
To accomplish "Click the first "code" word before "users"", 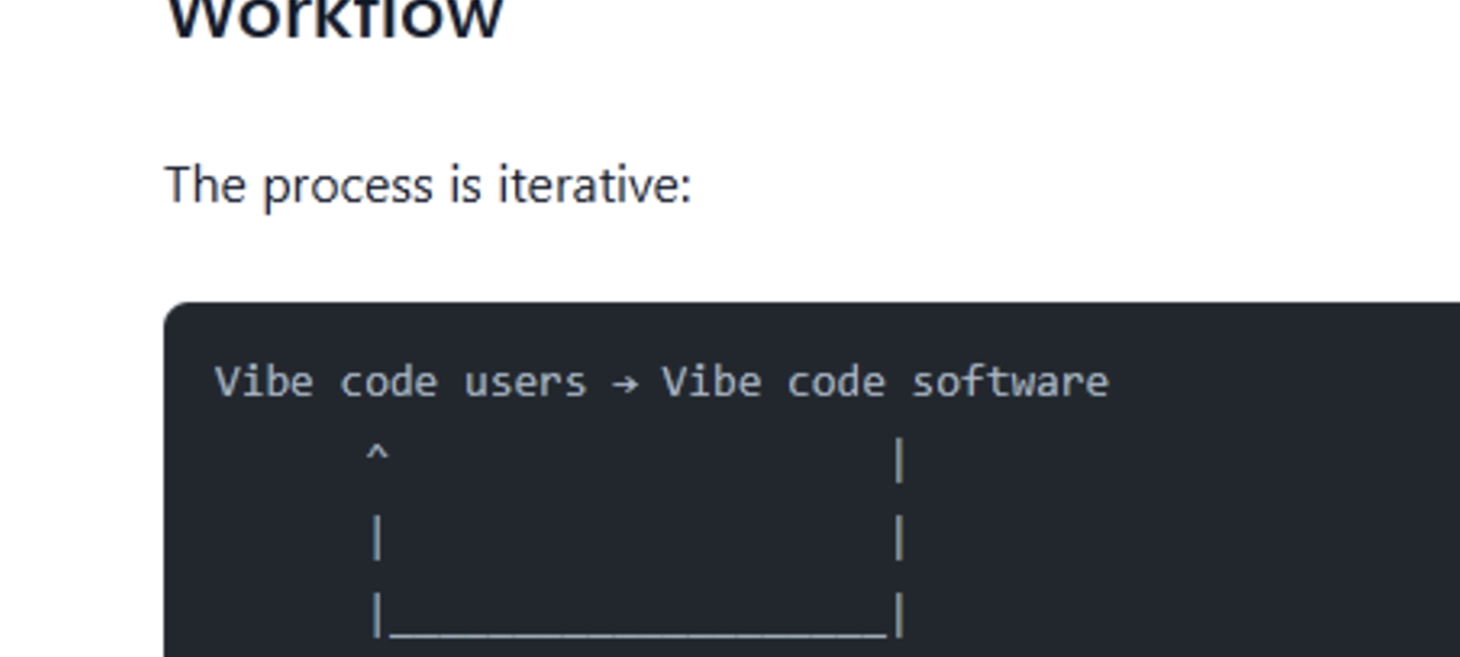I will tap(388, 382).
